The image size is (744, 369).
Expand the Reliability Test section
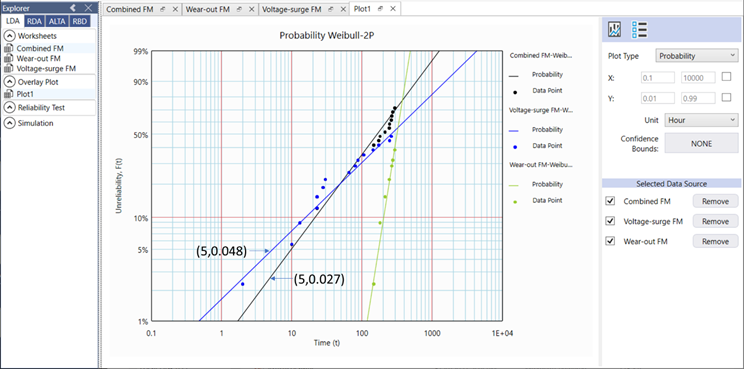9,107
